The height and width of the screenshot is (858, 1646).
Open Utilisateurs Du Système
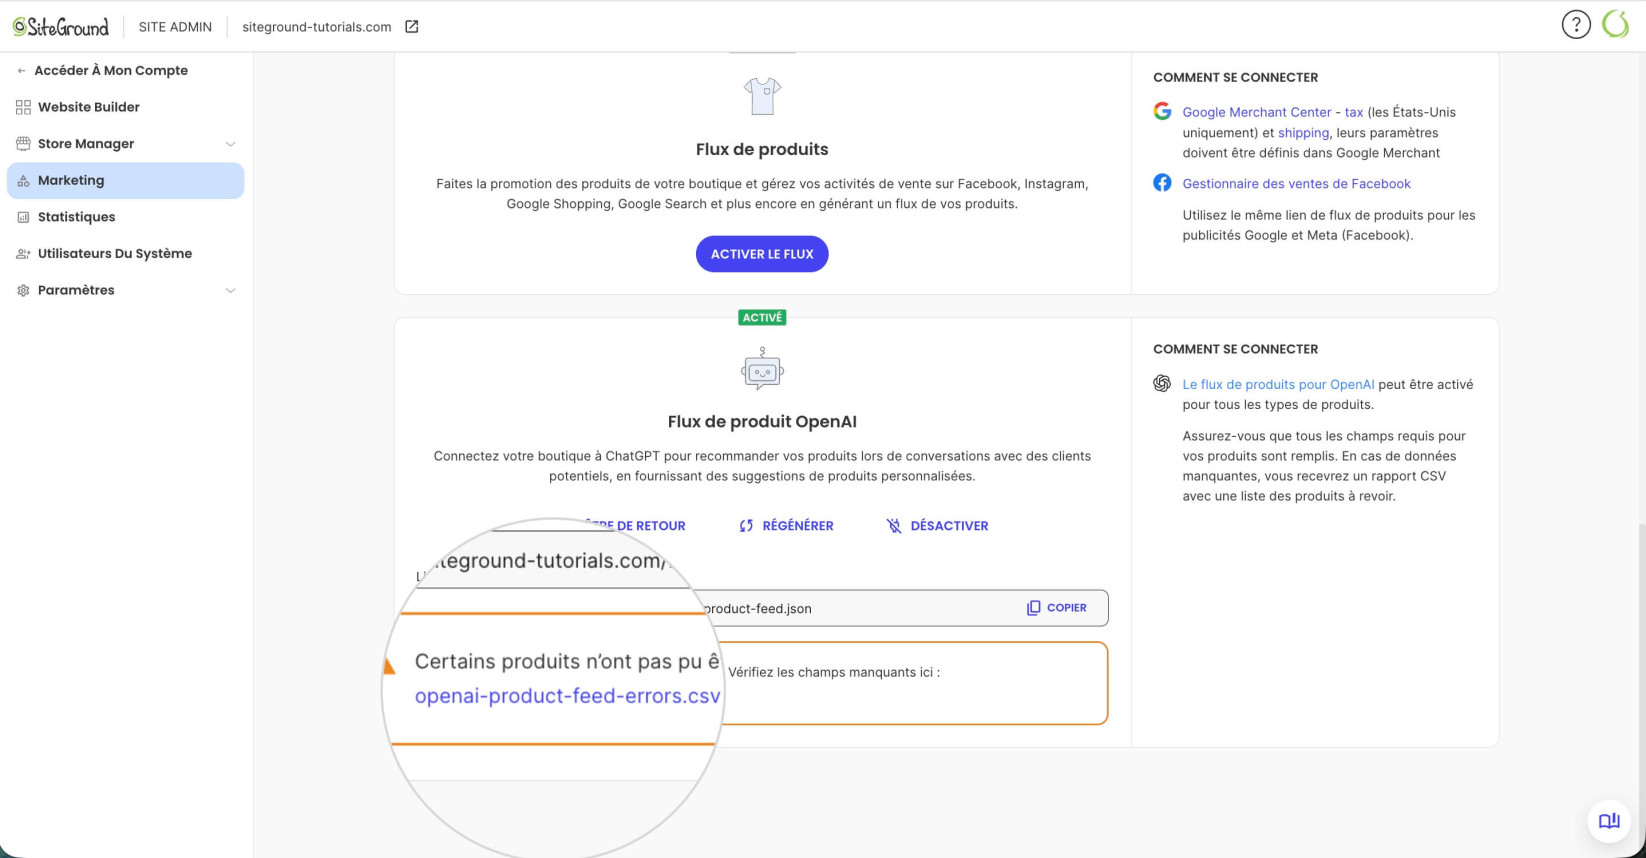click(115, 254)
